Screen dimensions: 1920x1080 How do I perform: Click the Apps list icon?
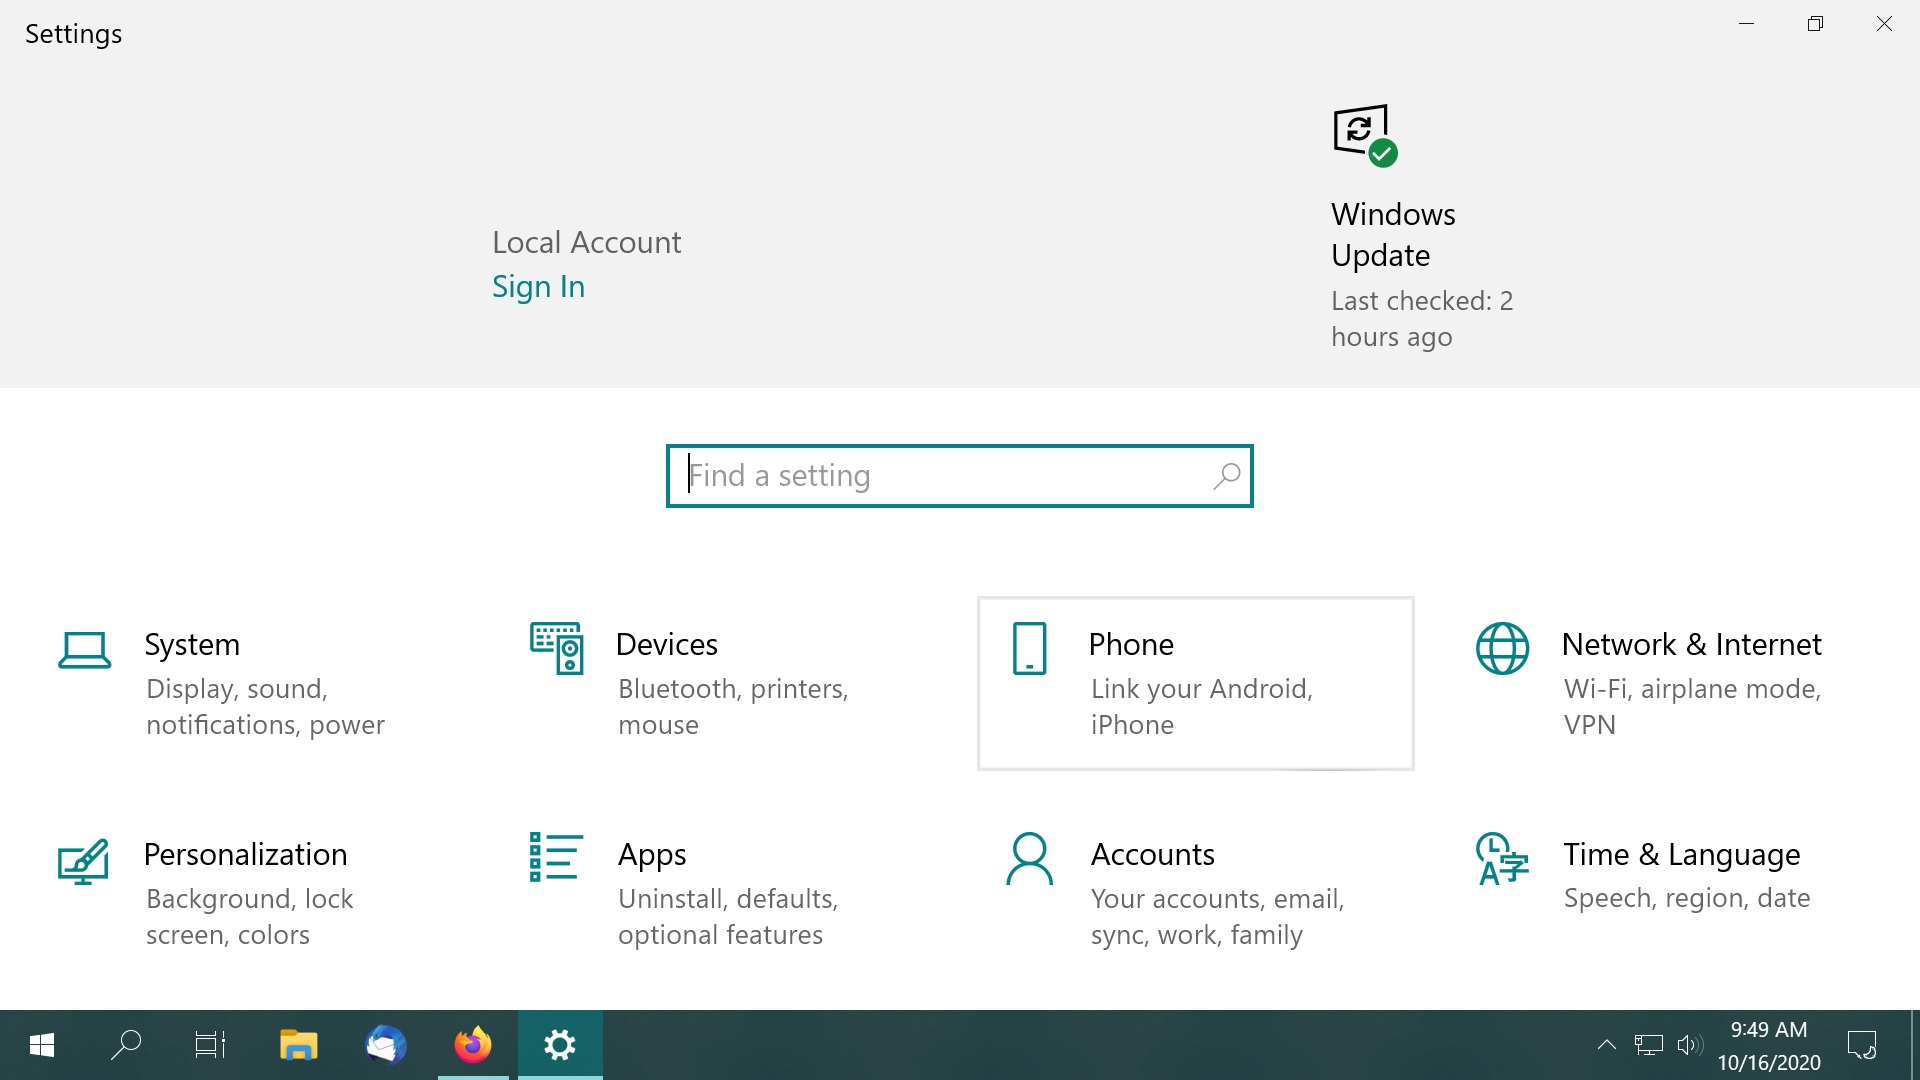pos(556,857)
